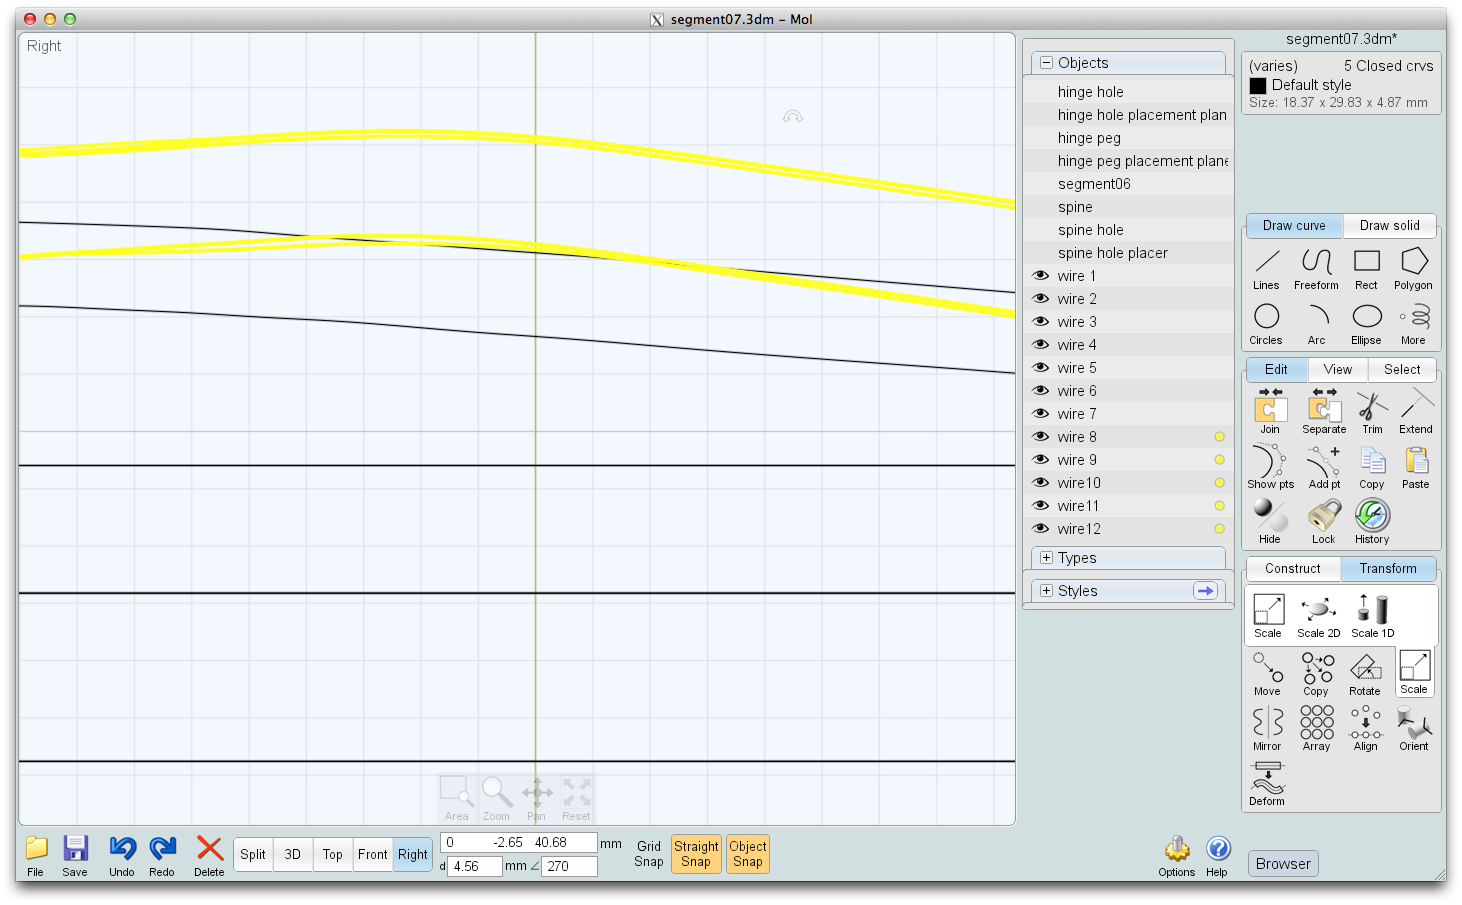Viewport: 1462px width, 905px height.
Task: Collapse the Objects section
Action: pyautogui.click(x=1047, y=63)
